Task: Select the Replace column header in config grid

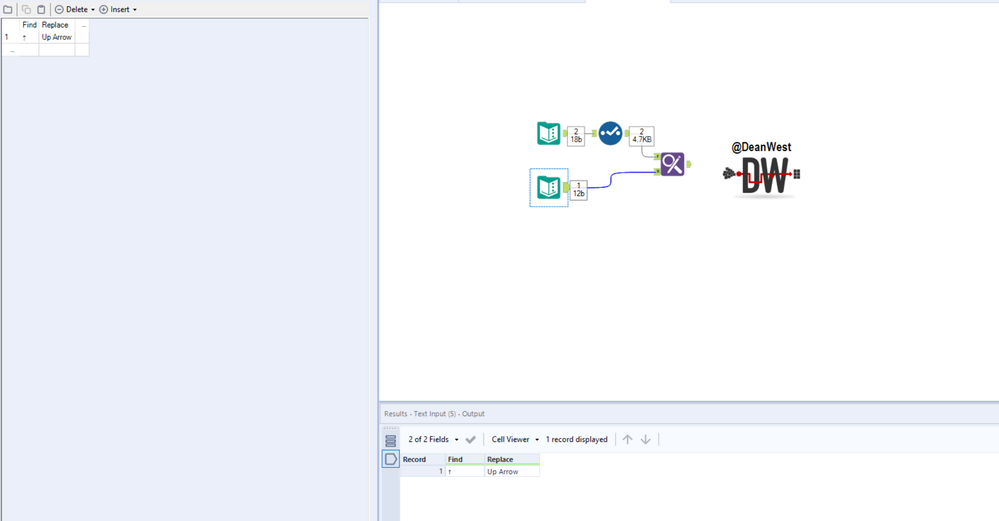Action: pos(57,25)
